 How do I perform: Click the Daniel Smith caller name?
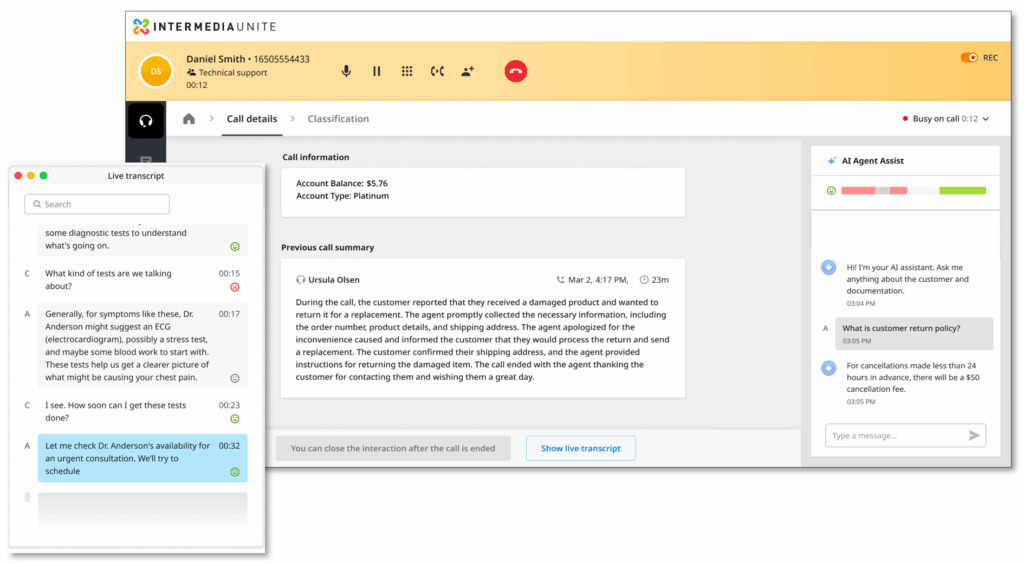coord(216,59)
